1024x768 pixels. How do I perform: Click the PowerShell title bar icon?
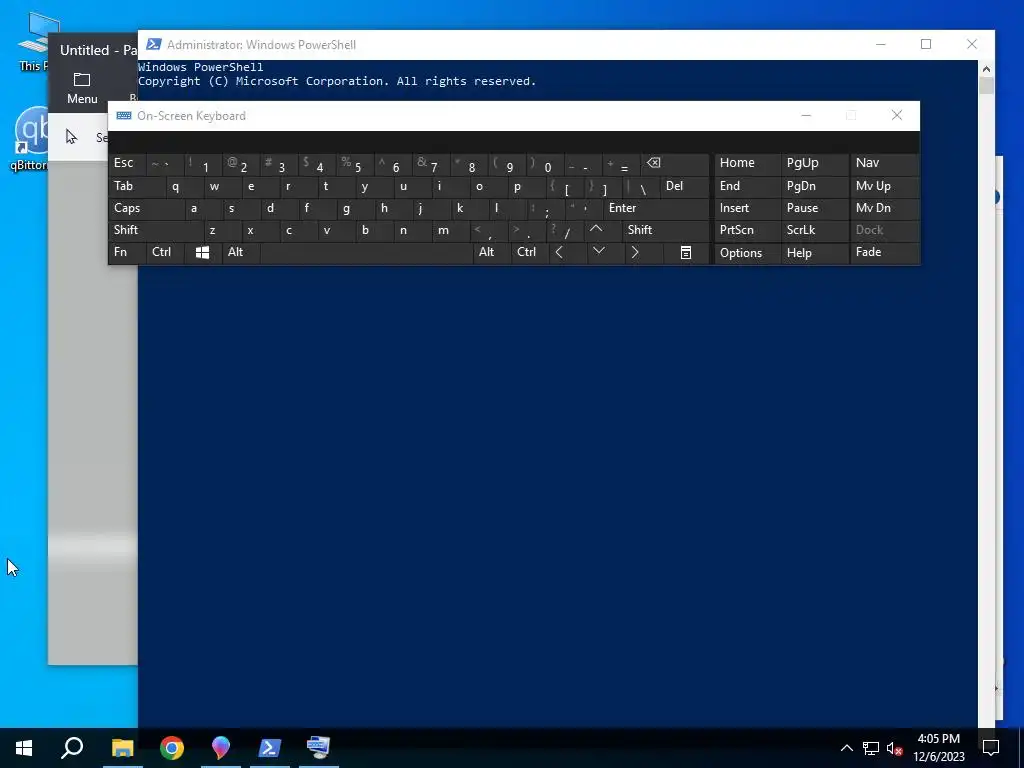coord(153,44)
